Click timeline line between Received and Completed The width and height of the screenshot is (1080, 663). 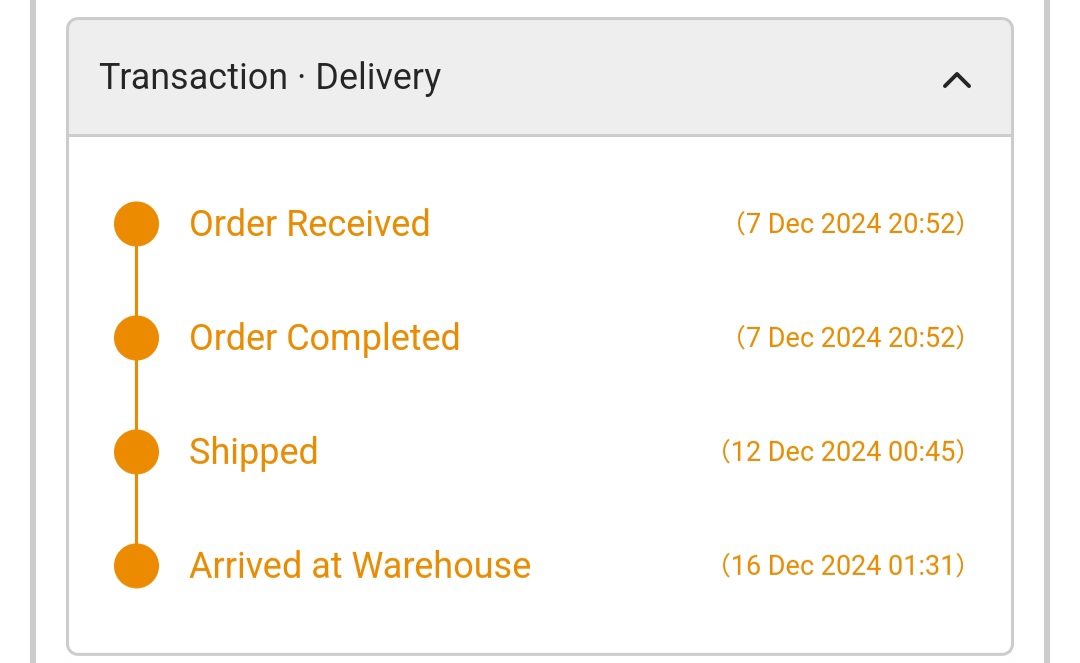tap(137, 280)
